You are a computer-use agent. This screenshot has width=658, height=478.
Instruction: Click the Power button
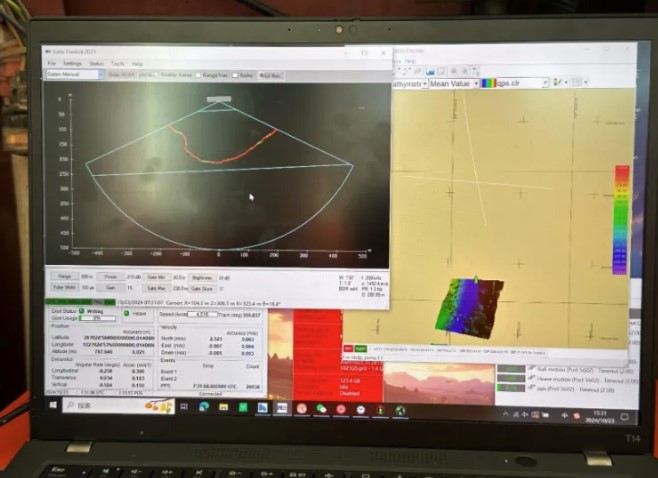(111, 277)
